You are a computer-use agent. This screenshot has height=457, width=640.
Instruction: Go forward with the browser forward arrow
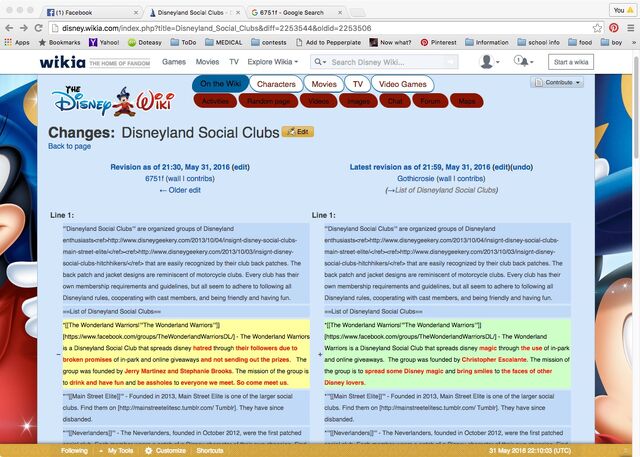click(24, 28)
